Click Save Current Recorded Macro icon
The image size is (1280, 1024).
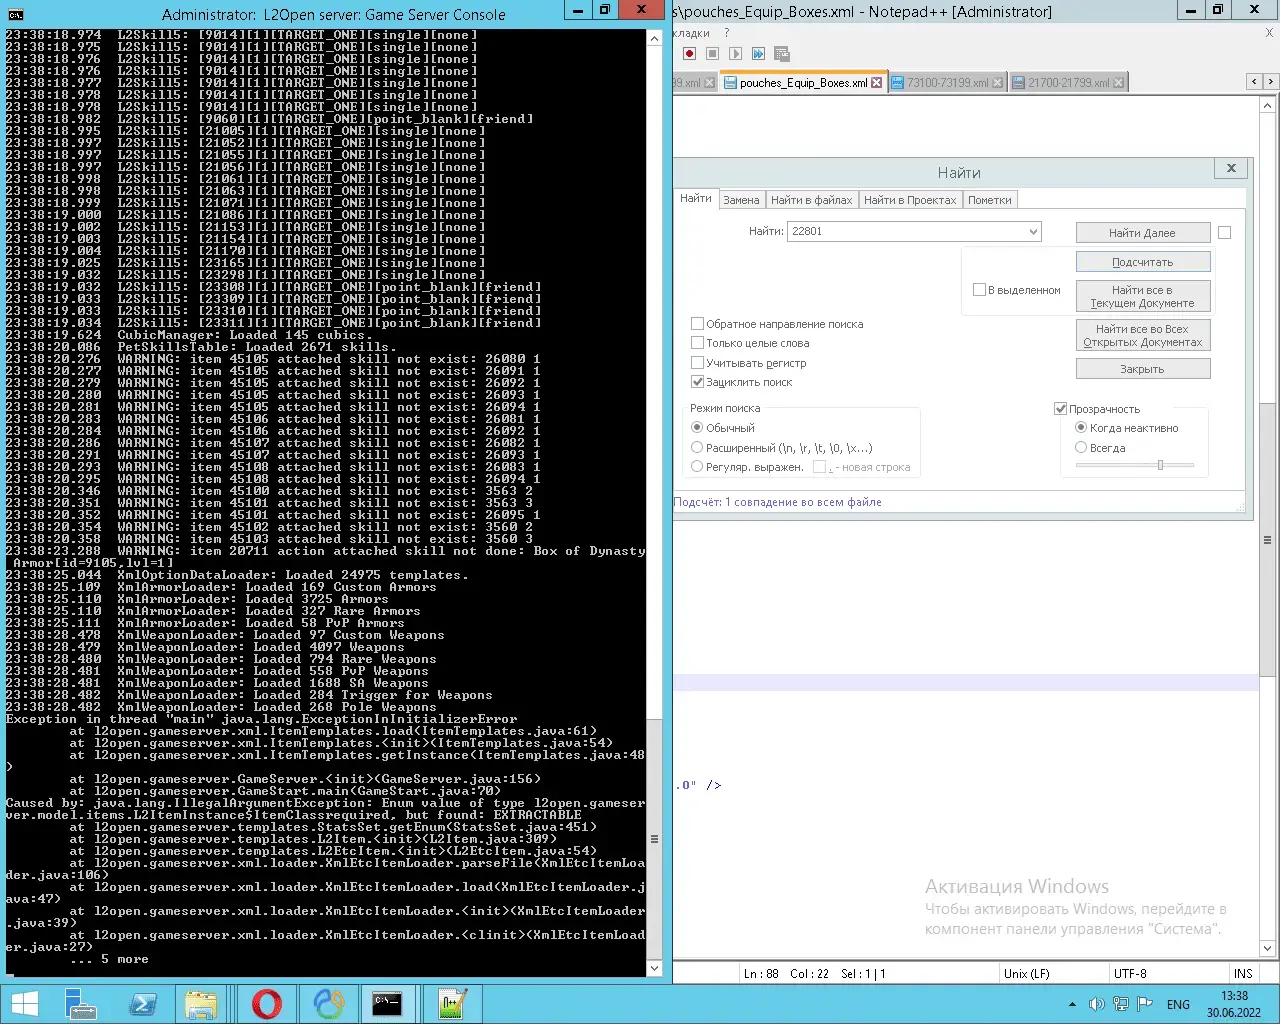782,53
